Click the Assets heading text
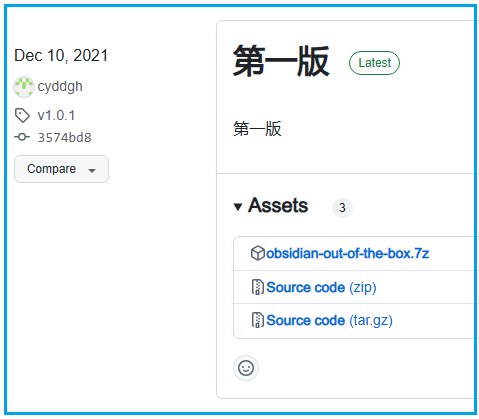Image resolution: width=479 pixels, height=419 pixels. [x=278, y=205]
